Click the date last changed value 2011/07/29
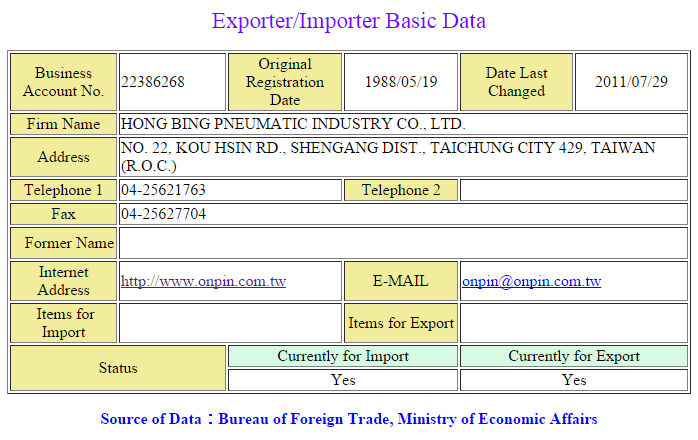The image size is (698, 440). click(631, 82)
